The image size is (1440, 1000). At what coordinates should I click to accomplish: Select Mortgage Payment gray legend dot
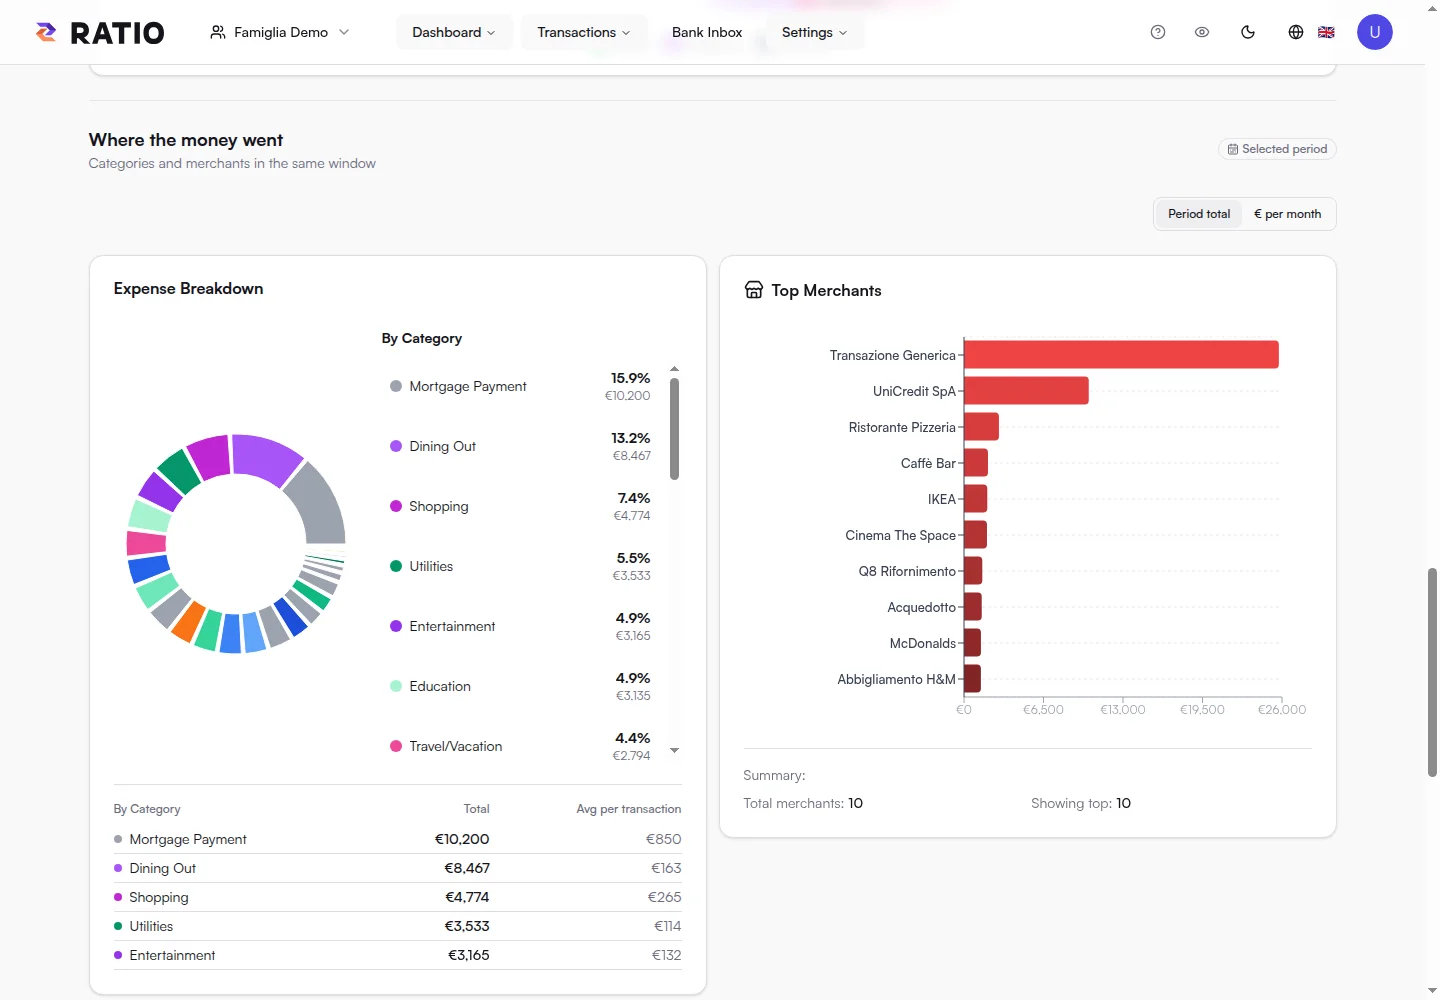point(396,386)
